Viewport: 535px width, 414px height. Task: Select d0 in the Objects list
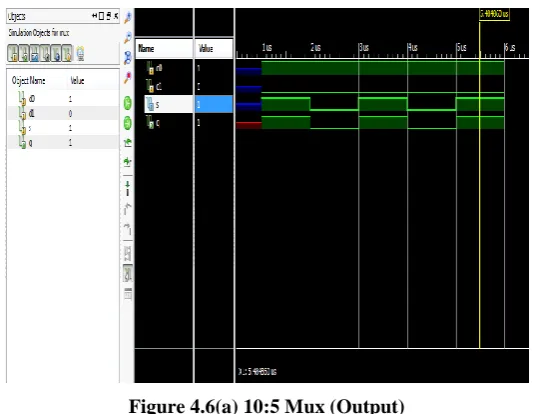coord(63,99)
